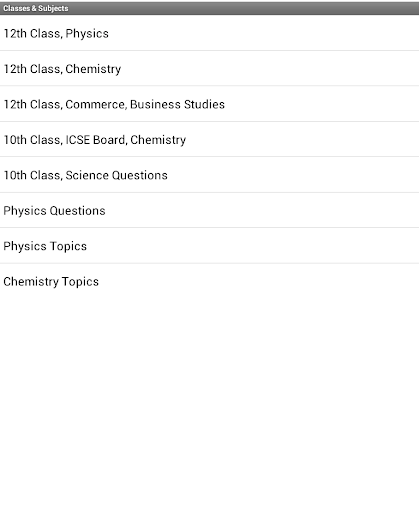Screen dimensions: 419x512
Task: Select Physics Questions list item
Action: point(209,210)
